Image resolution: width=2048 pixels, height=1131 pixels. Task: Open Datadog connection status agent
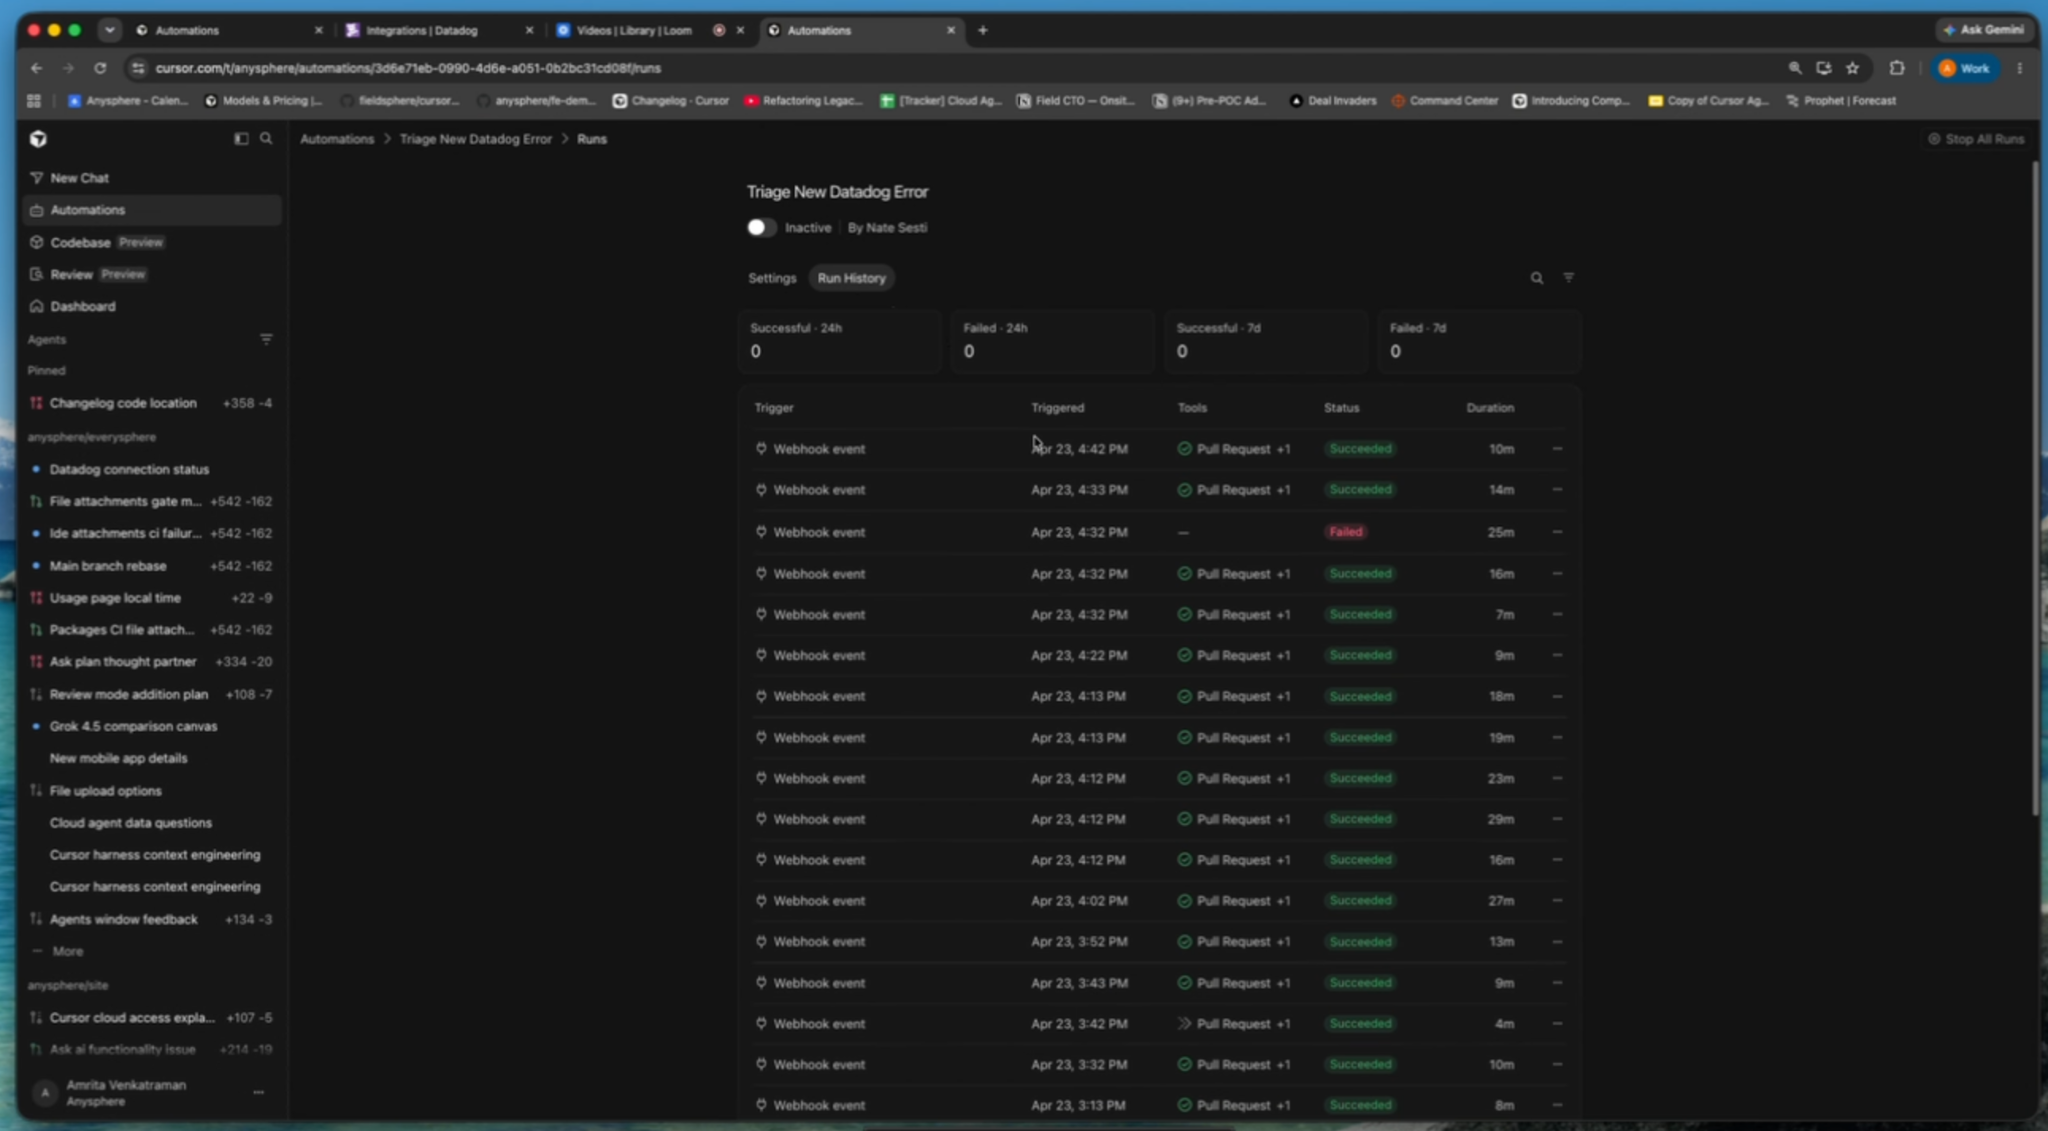pyautogui.click(x=152, y=469)
